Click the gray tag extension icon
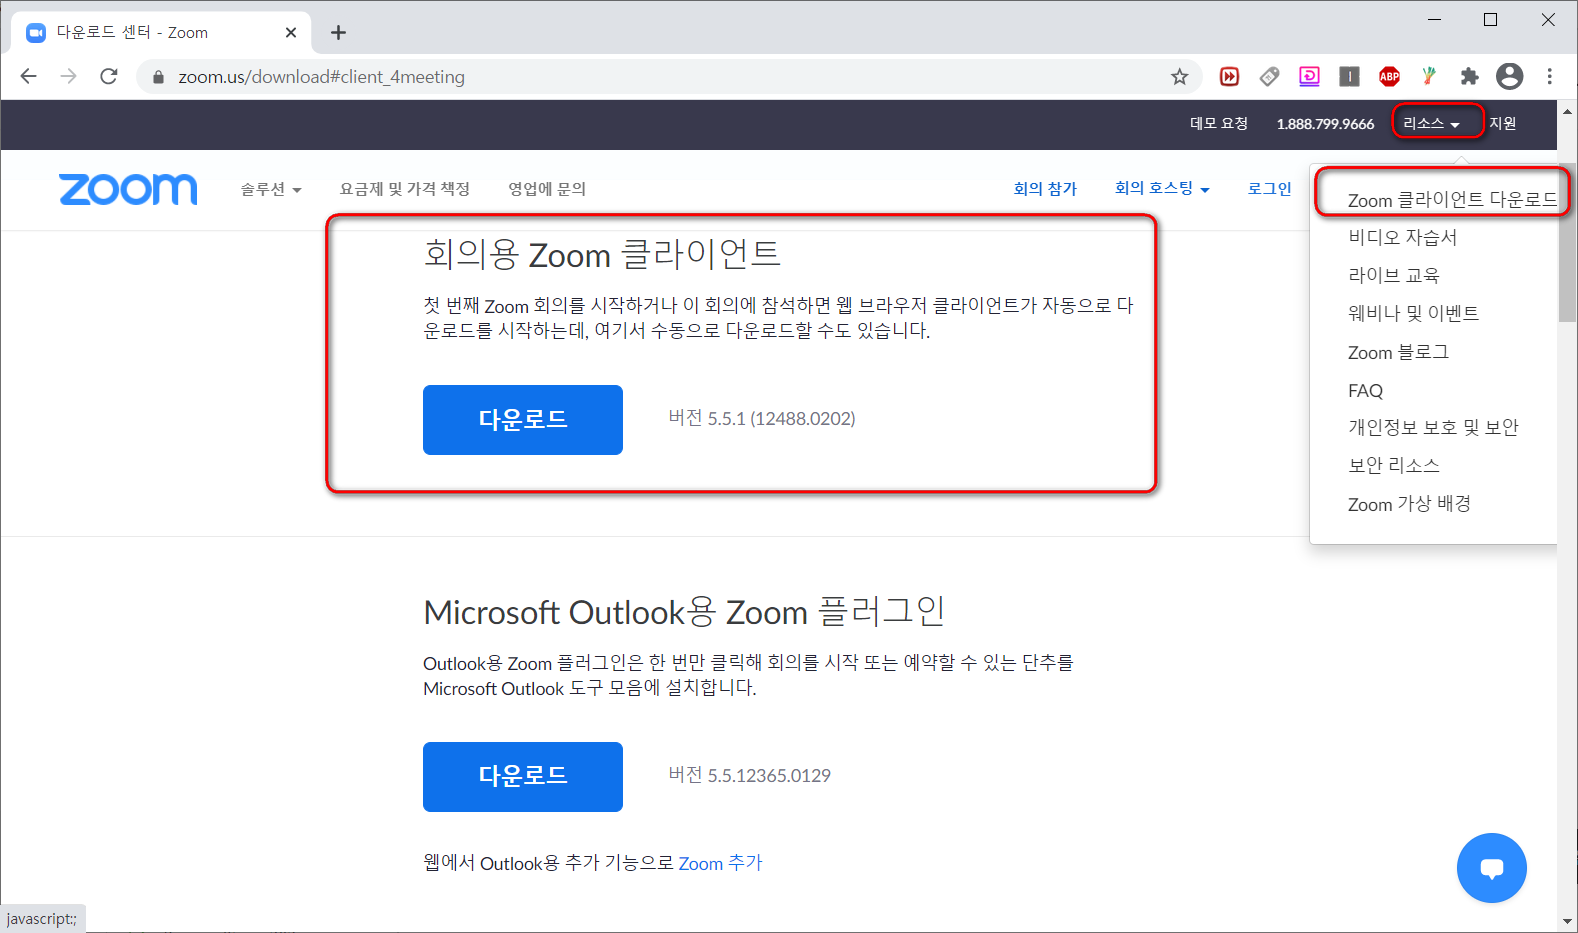Viewport: 1578px width, 933px height. coord(1270,76)
